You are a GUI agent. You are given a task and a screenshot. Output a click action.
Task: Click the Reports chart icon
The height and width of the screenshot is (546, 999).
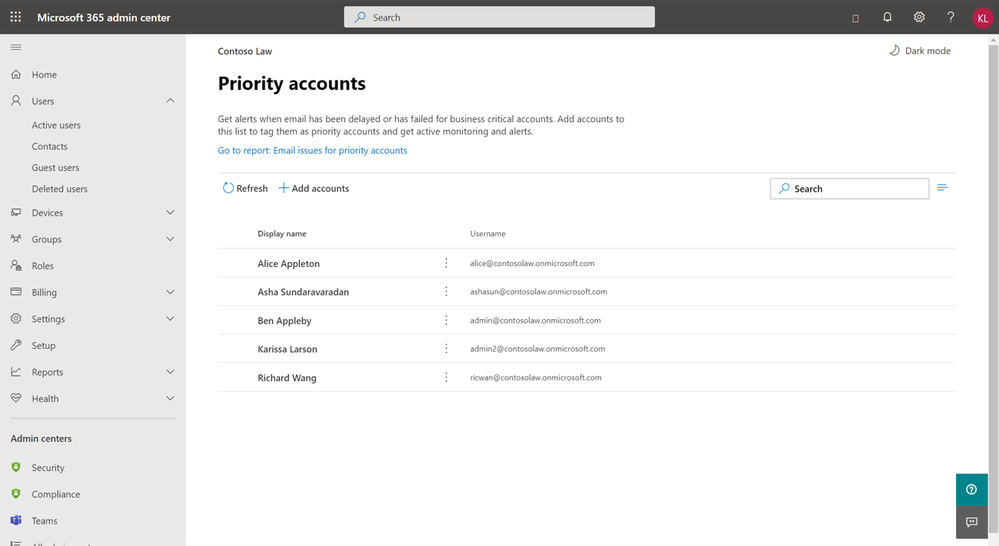click(x=16, y=371)
